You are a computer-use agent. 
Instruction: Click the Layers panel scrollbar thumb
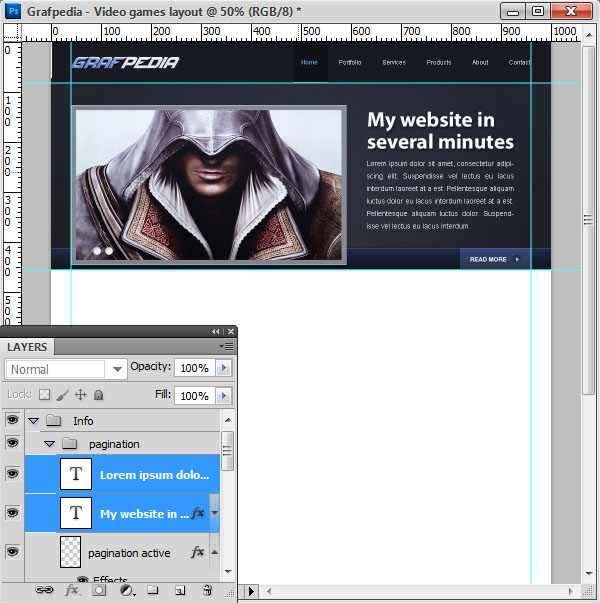pyautogui.click(x=228, y=451)
